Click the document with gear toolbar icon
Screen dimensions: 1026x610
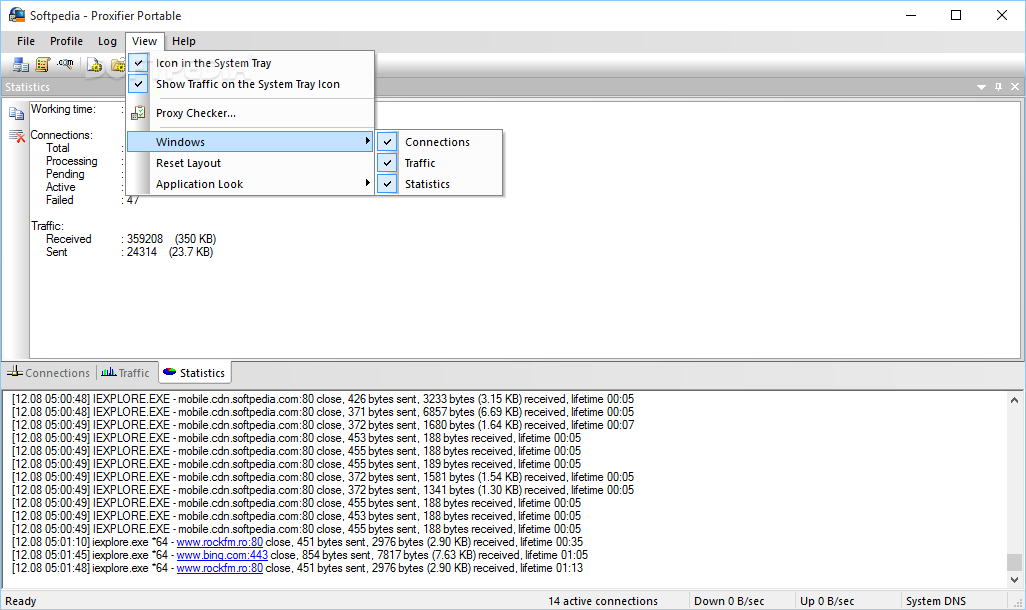[x=95, y=64]
